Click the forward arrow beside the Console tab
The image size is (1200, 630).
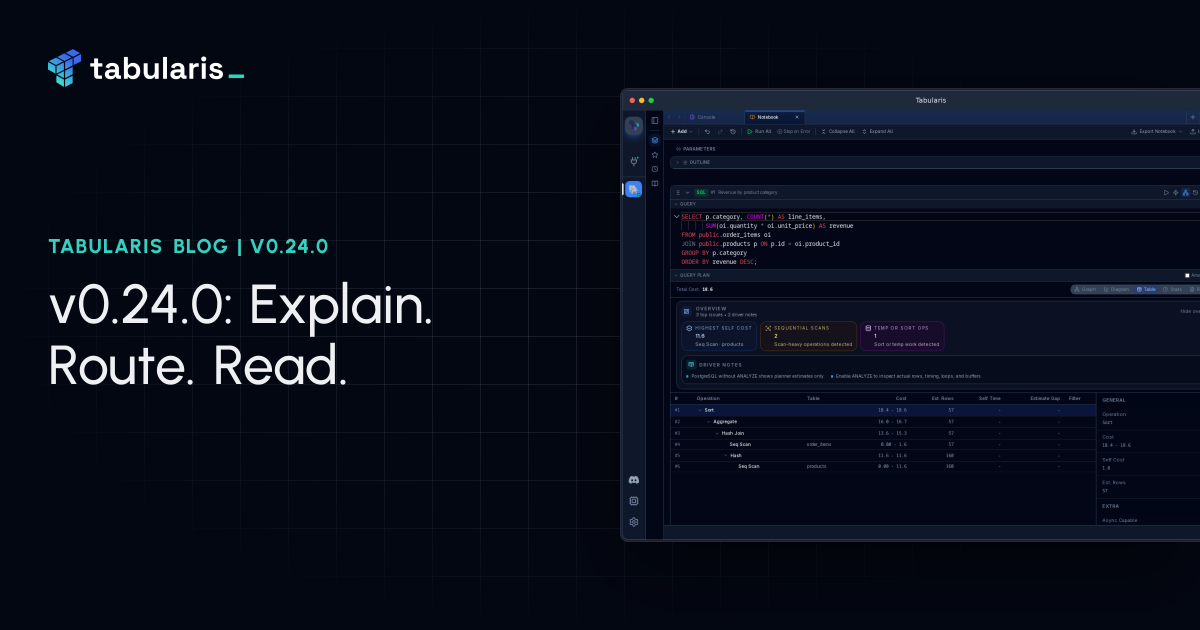[x=679, y=117]
